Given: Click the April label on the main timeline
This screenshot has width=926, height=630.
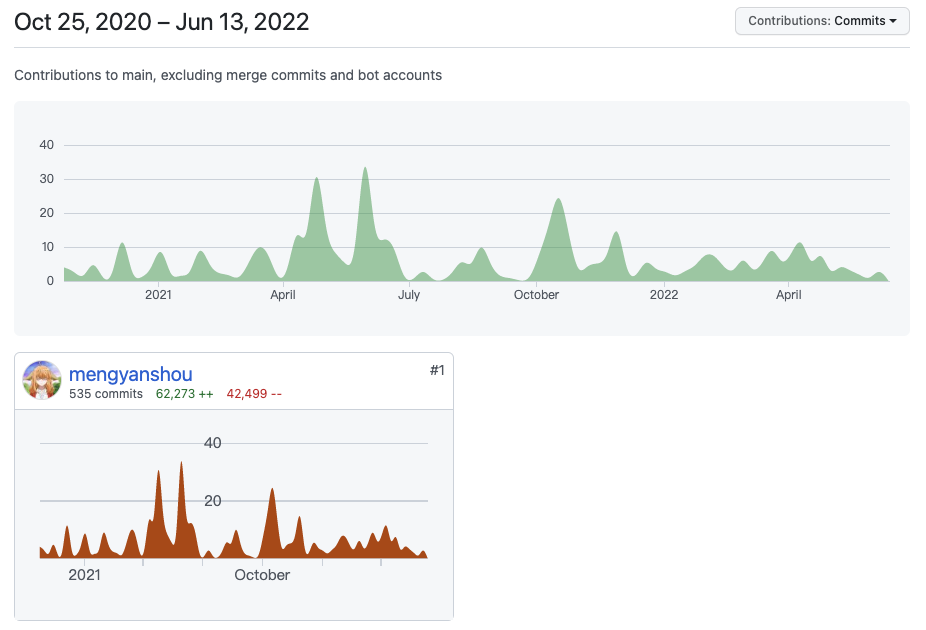Looking at the screenshot, I should 282,295.
